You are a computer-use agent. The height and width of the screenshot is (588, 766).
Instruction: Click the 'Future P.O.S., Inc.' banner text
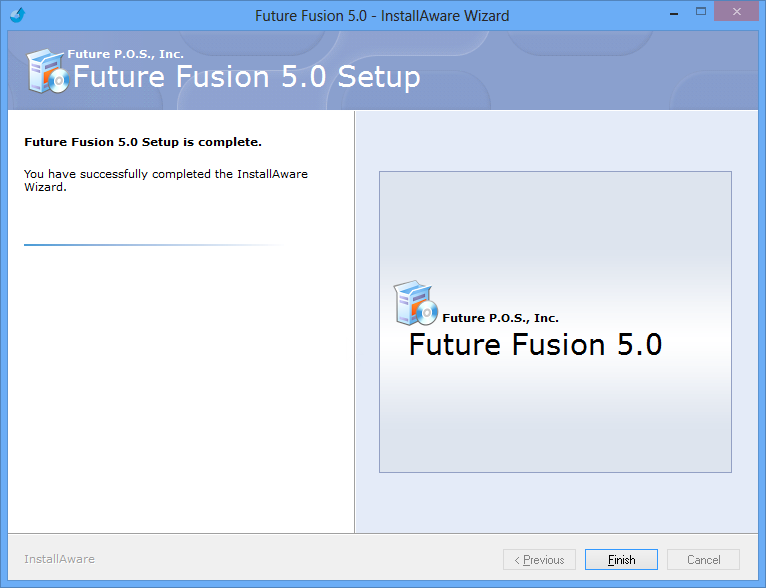coord(126,54)
